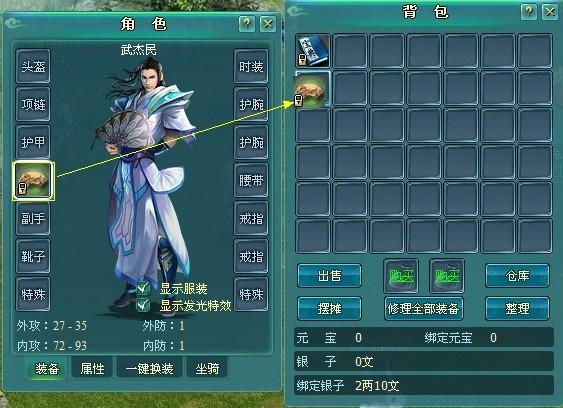Switch to the 坐骑 tab
This screenshot has width=563, height=408.
coord(207,368)
